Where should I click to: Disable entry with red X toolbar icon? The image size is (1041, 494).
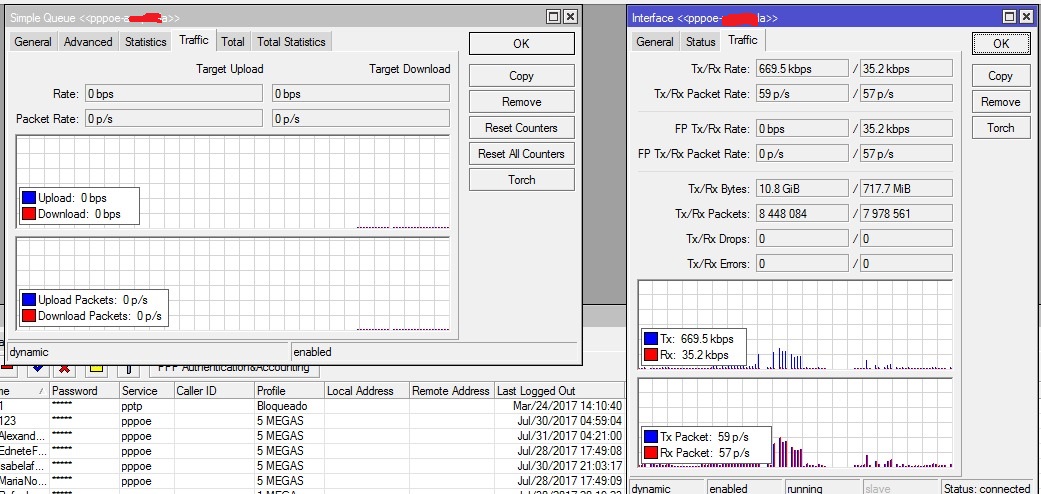[64, 368]
